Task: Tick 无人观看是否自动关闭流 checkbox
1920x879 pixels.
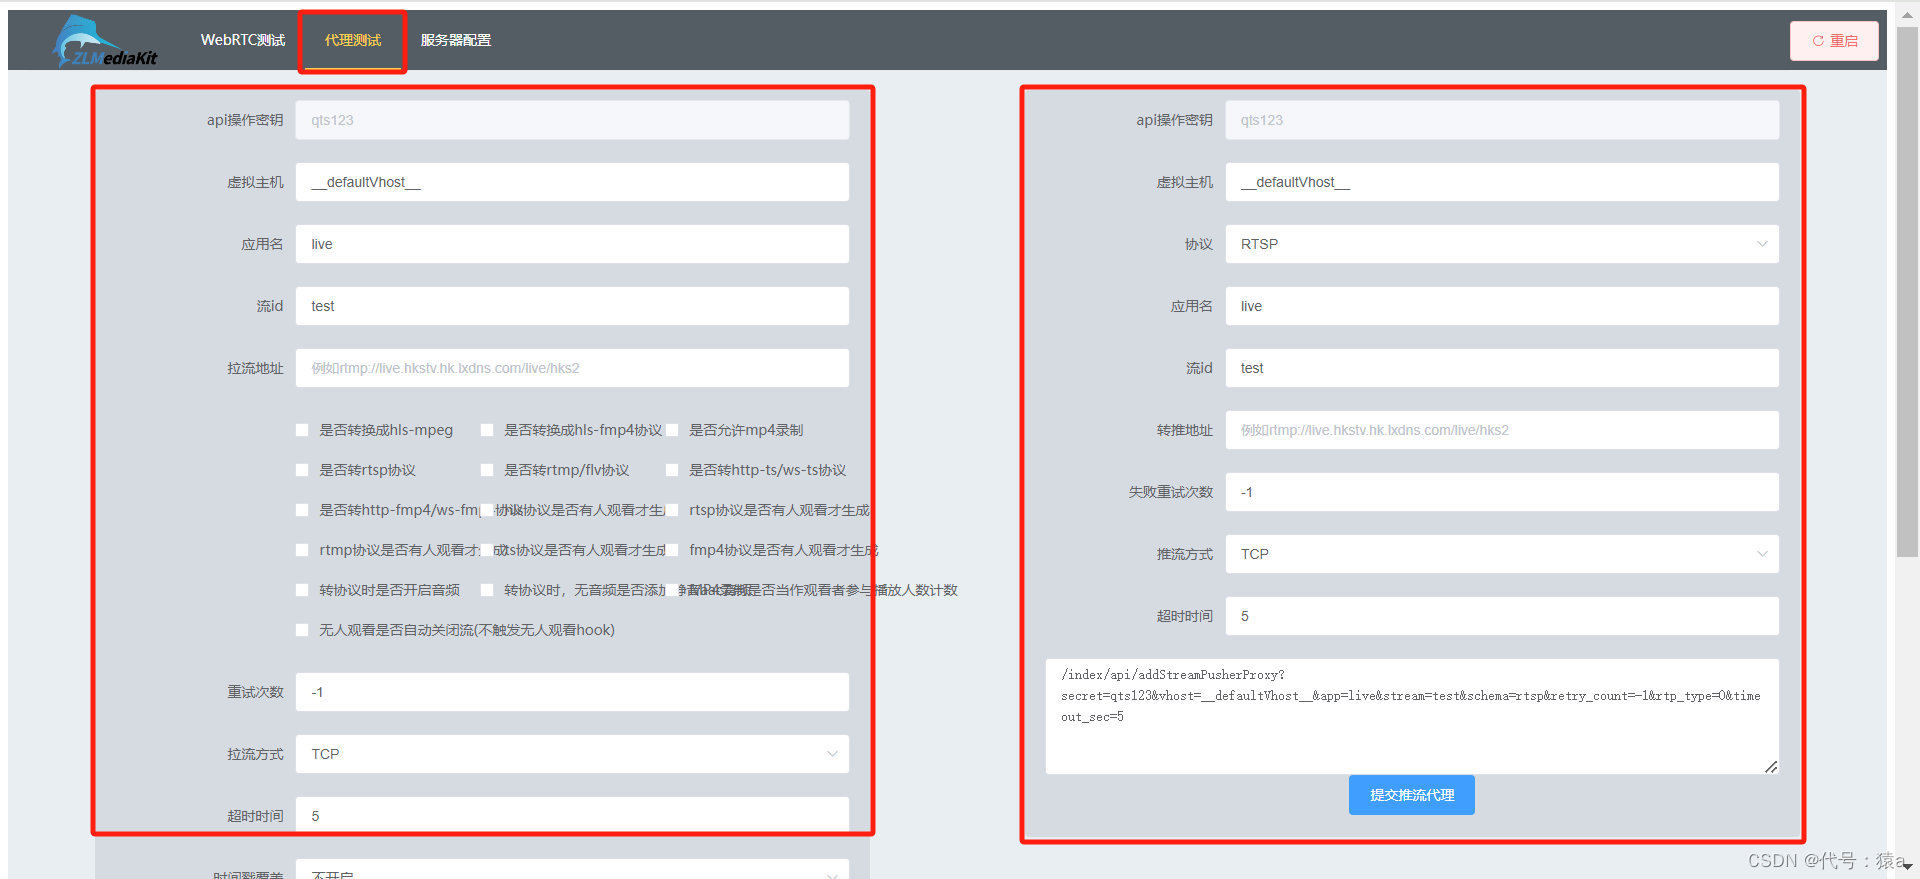Action: click(302, 630)
